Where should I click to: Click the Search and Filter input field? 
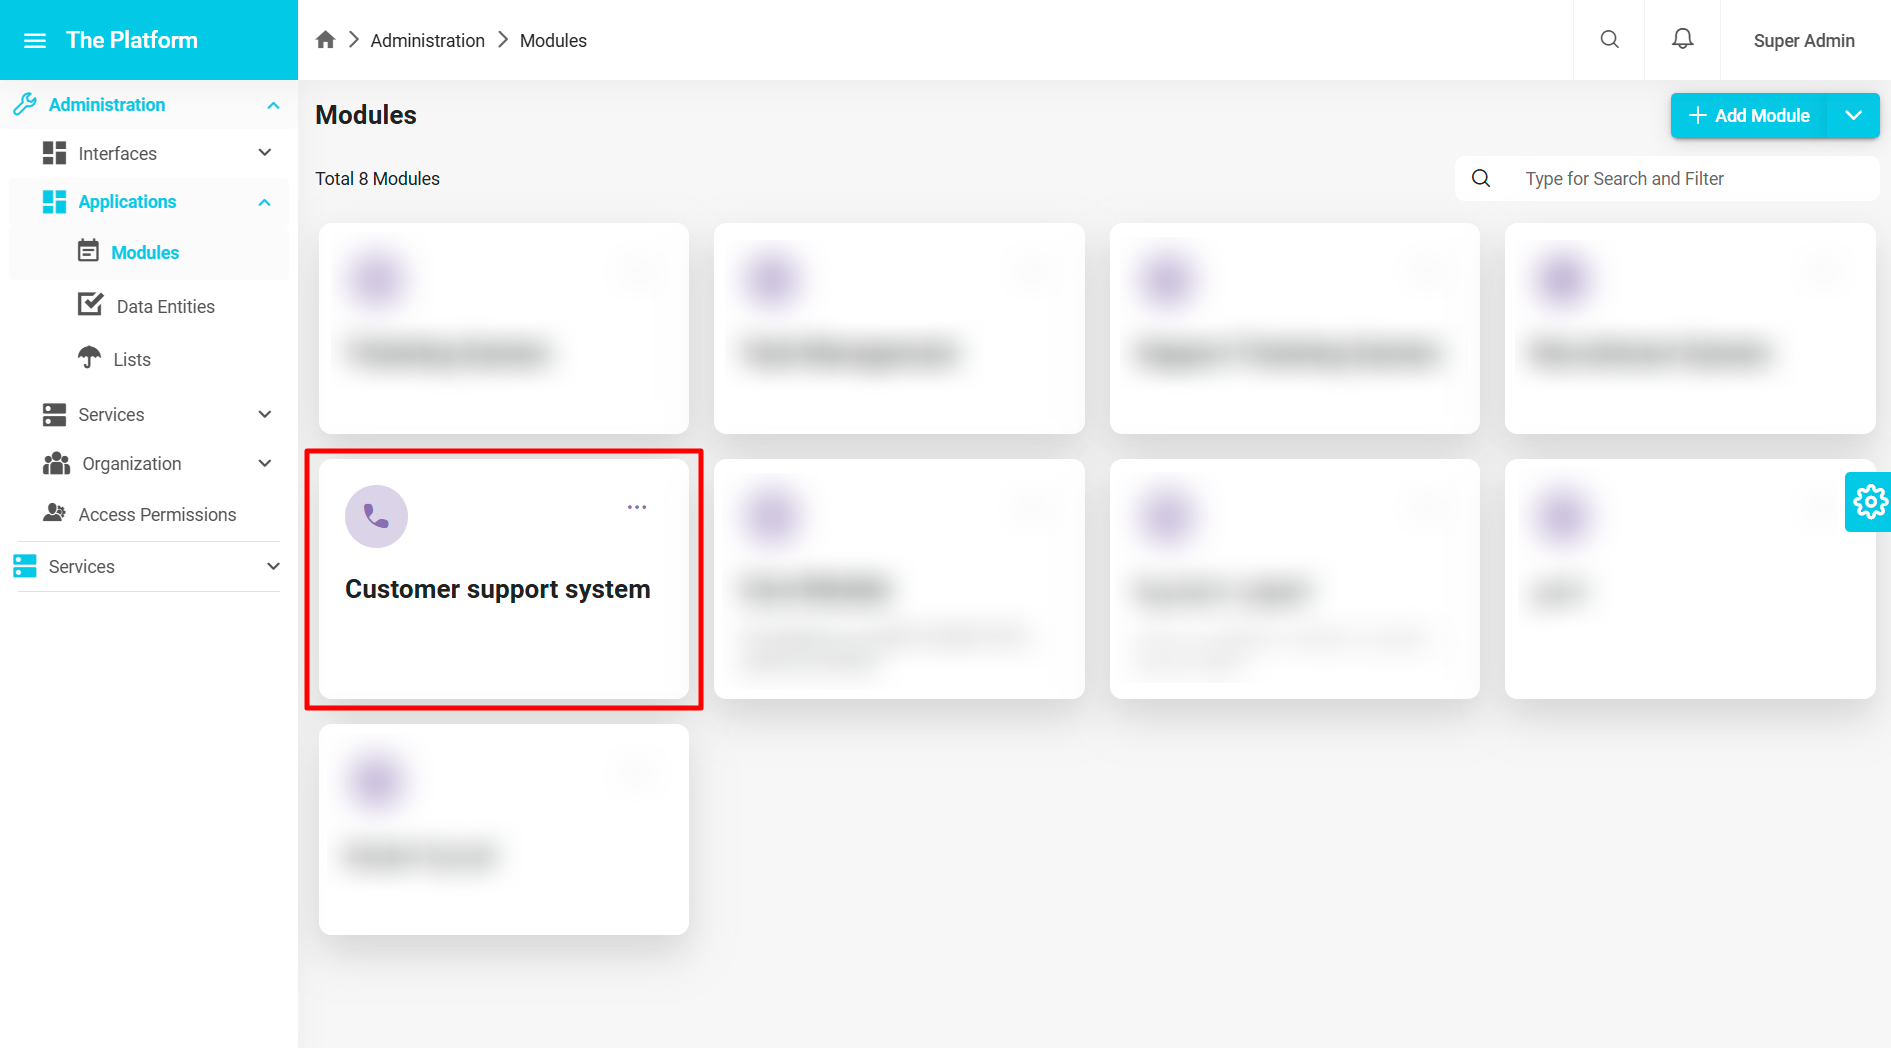(1690, 179)
